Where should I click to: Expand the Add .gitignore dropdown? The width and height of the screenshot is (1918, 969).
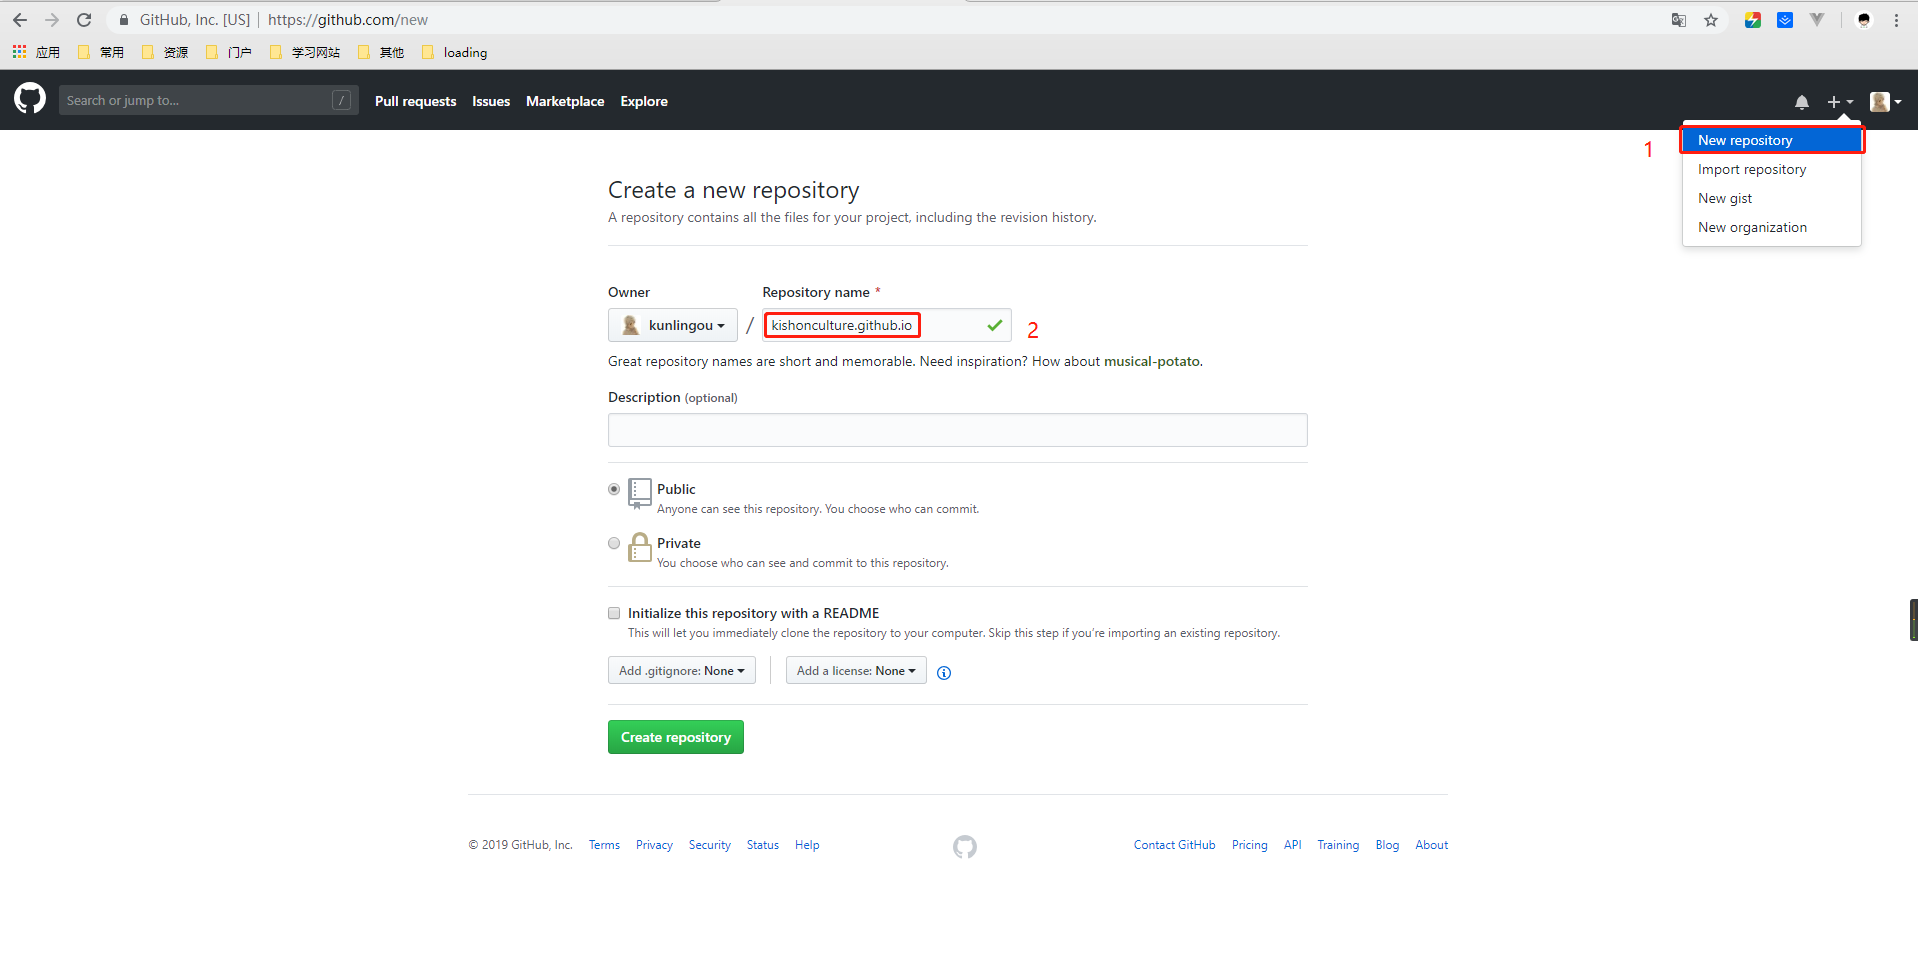click(682, 671)
